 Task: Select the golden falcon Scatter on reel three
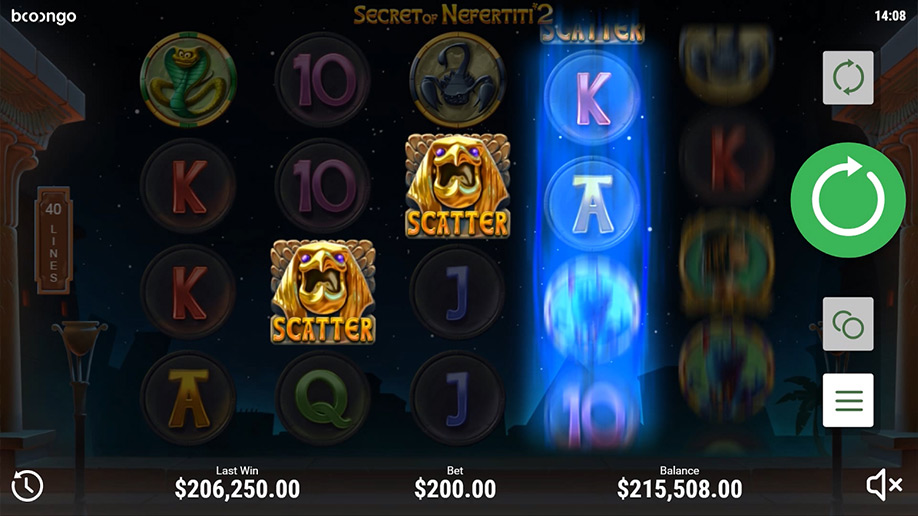point(457,186)
